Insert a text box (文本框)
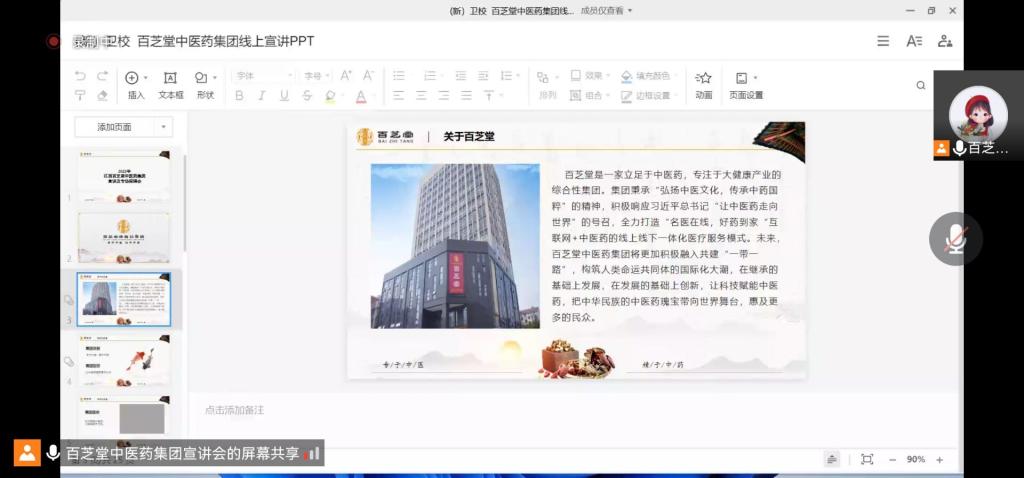1024x478 pixels. tap(171, 84)
